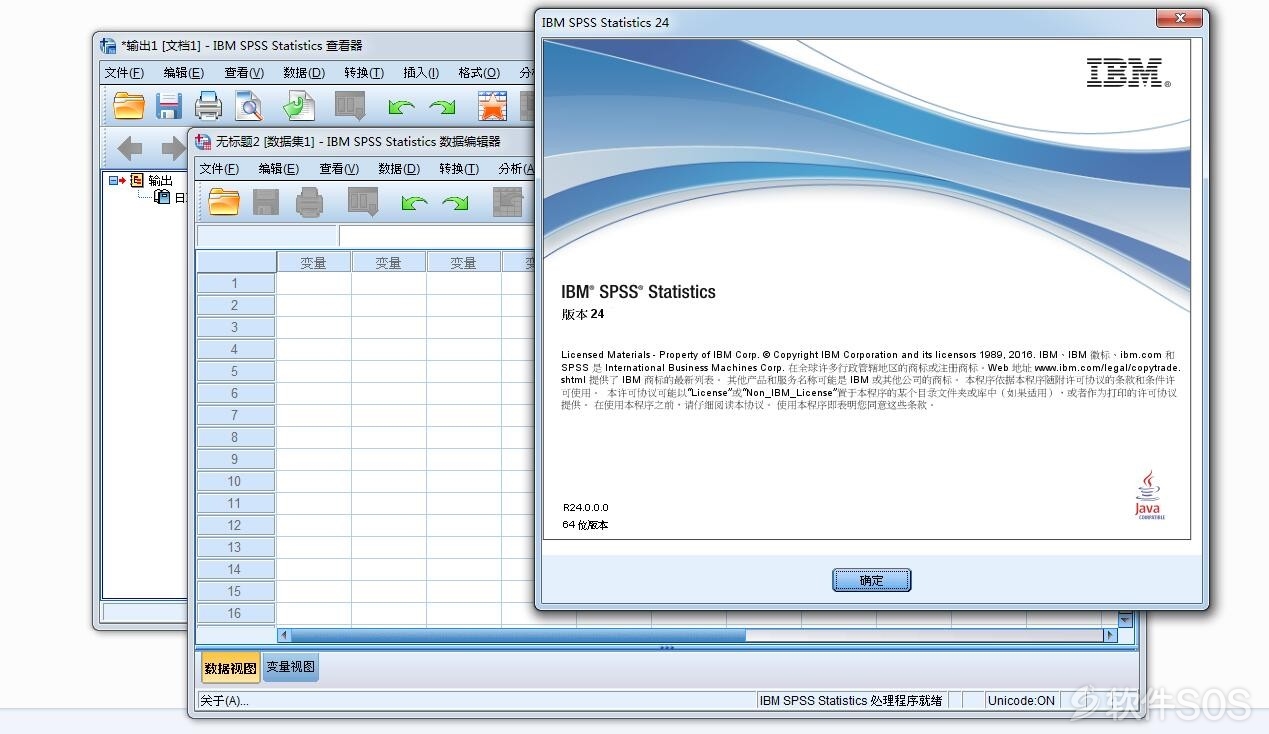Click left arrow of horizontal scrollbar
Viewport: 1269px width, 734px height.
(x=284, y=635)
